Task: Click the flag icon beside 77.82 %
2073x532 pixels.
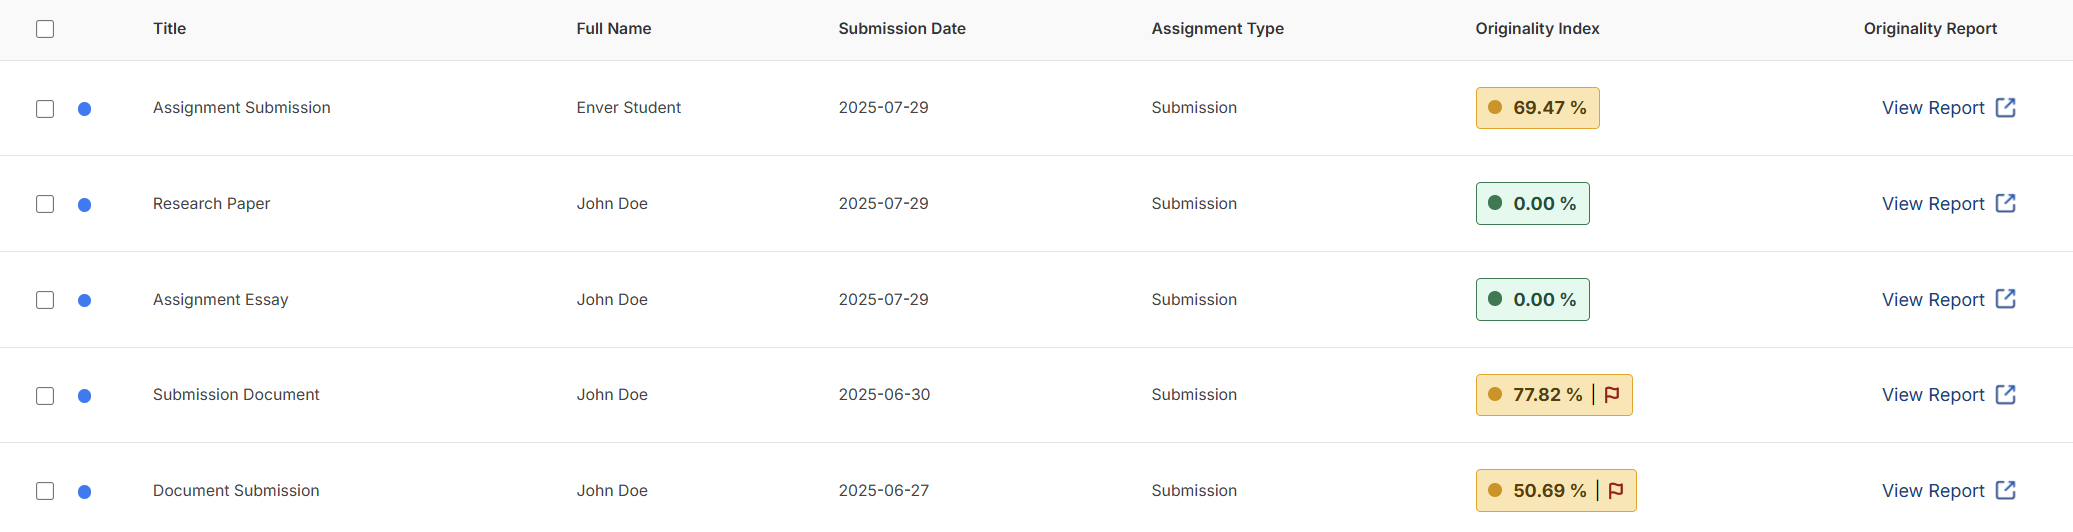Action: [x=1611, y=395]
